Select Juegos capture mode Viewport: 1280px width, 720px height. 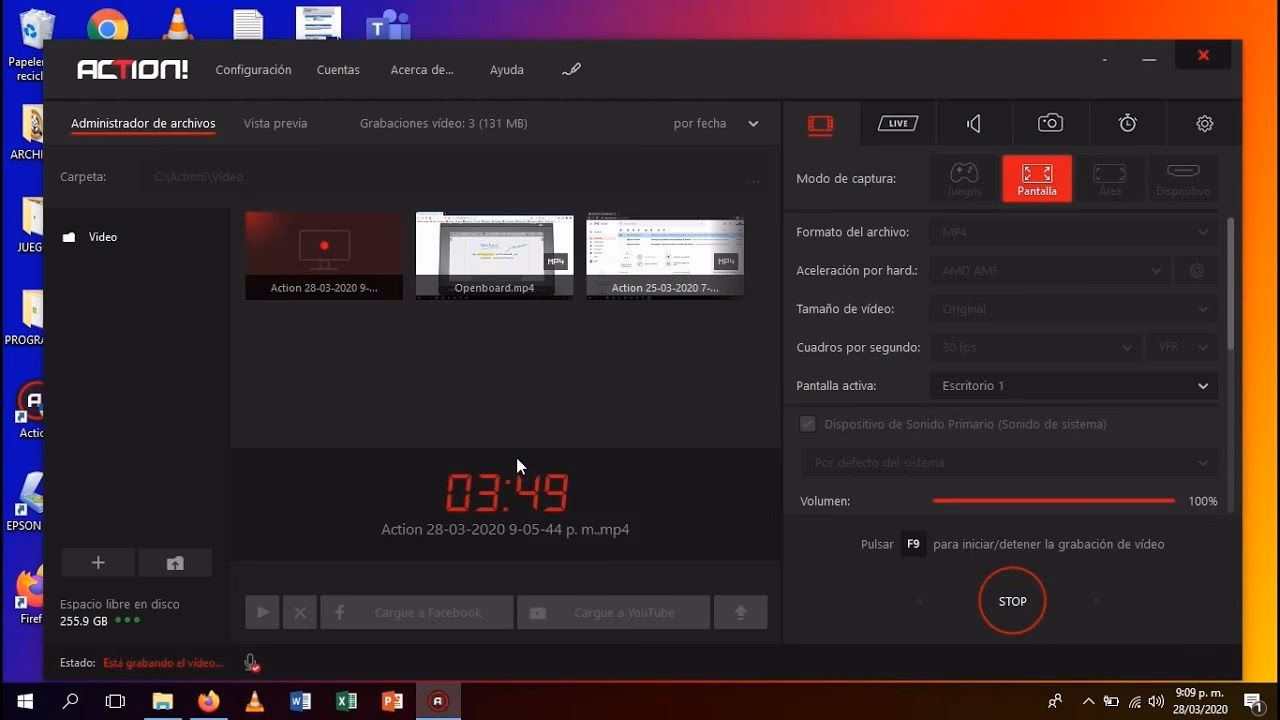pyautogui.click(x=964, y=179)
